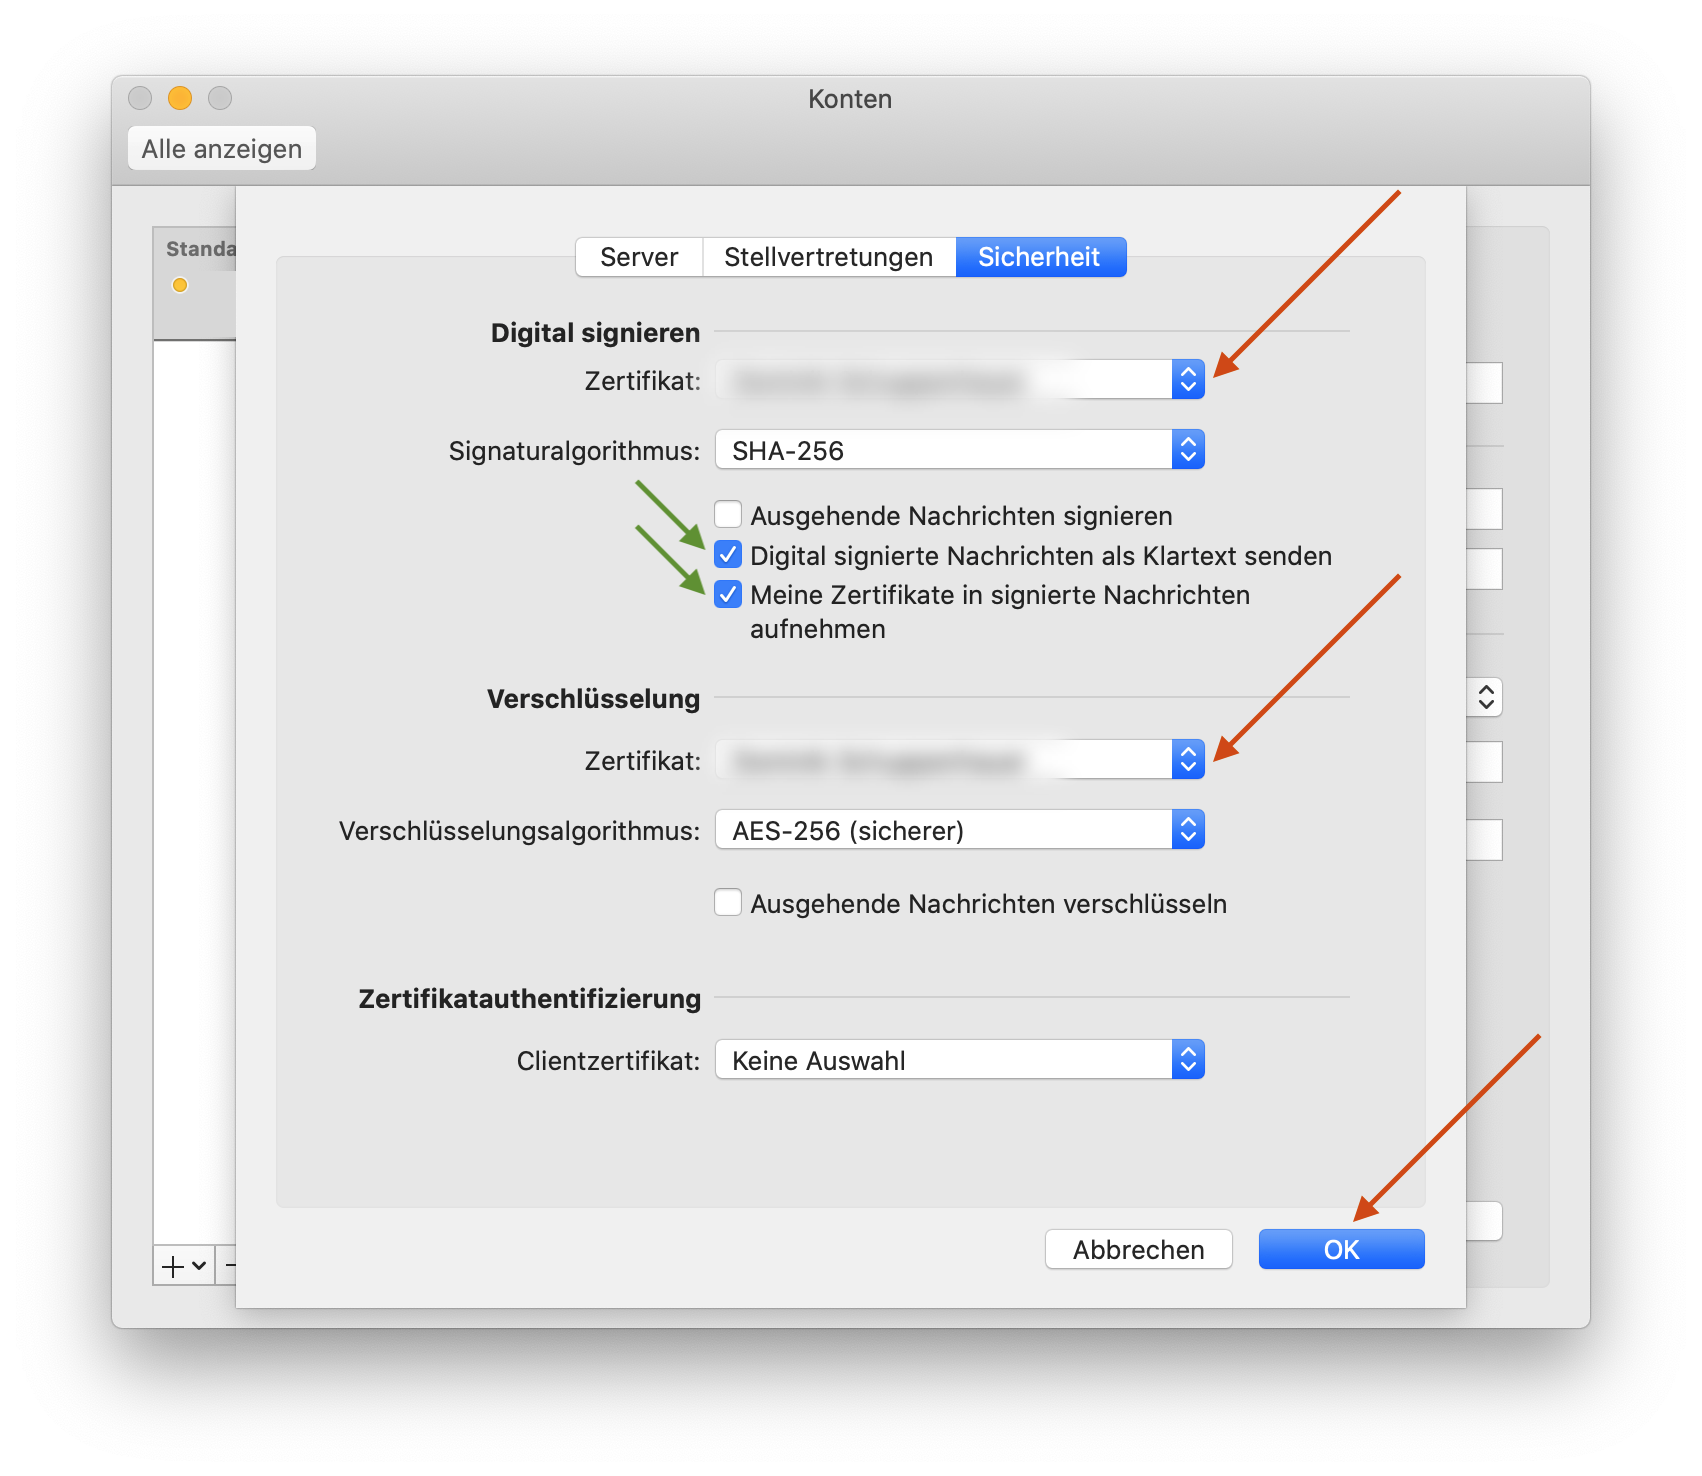Open the Signaturalgorithmus SHA-256 dropdown
1702x1476 pixels.
(x=960, y=450)
